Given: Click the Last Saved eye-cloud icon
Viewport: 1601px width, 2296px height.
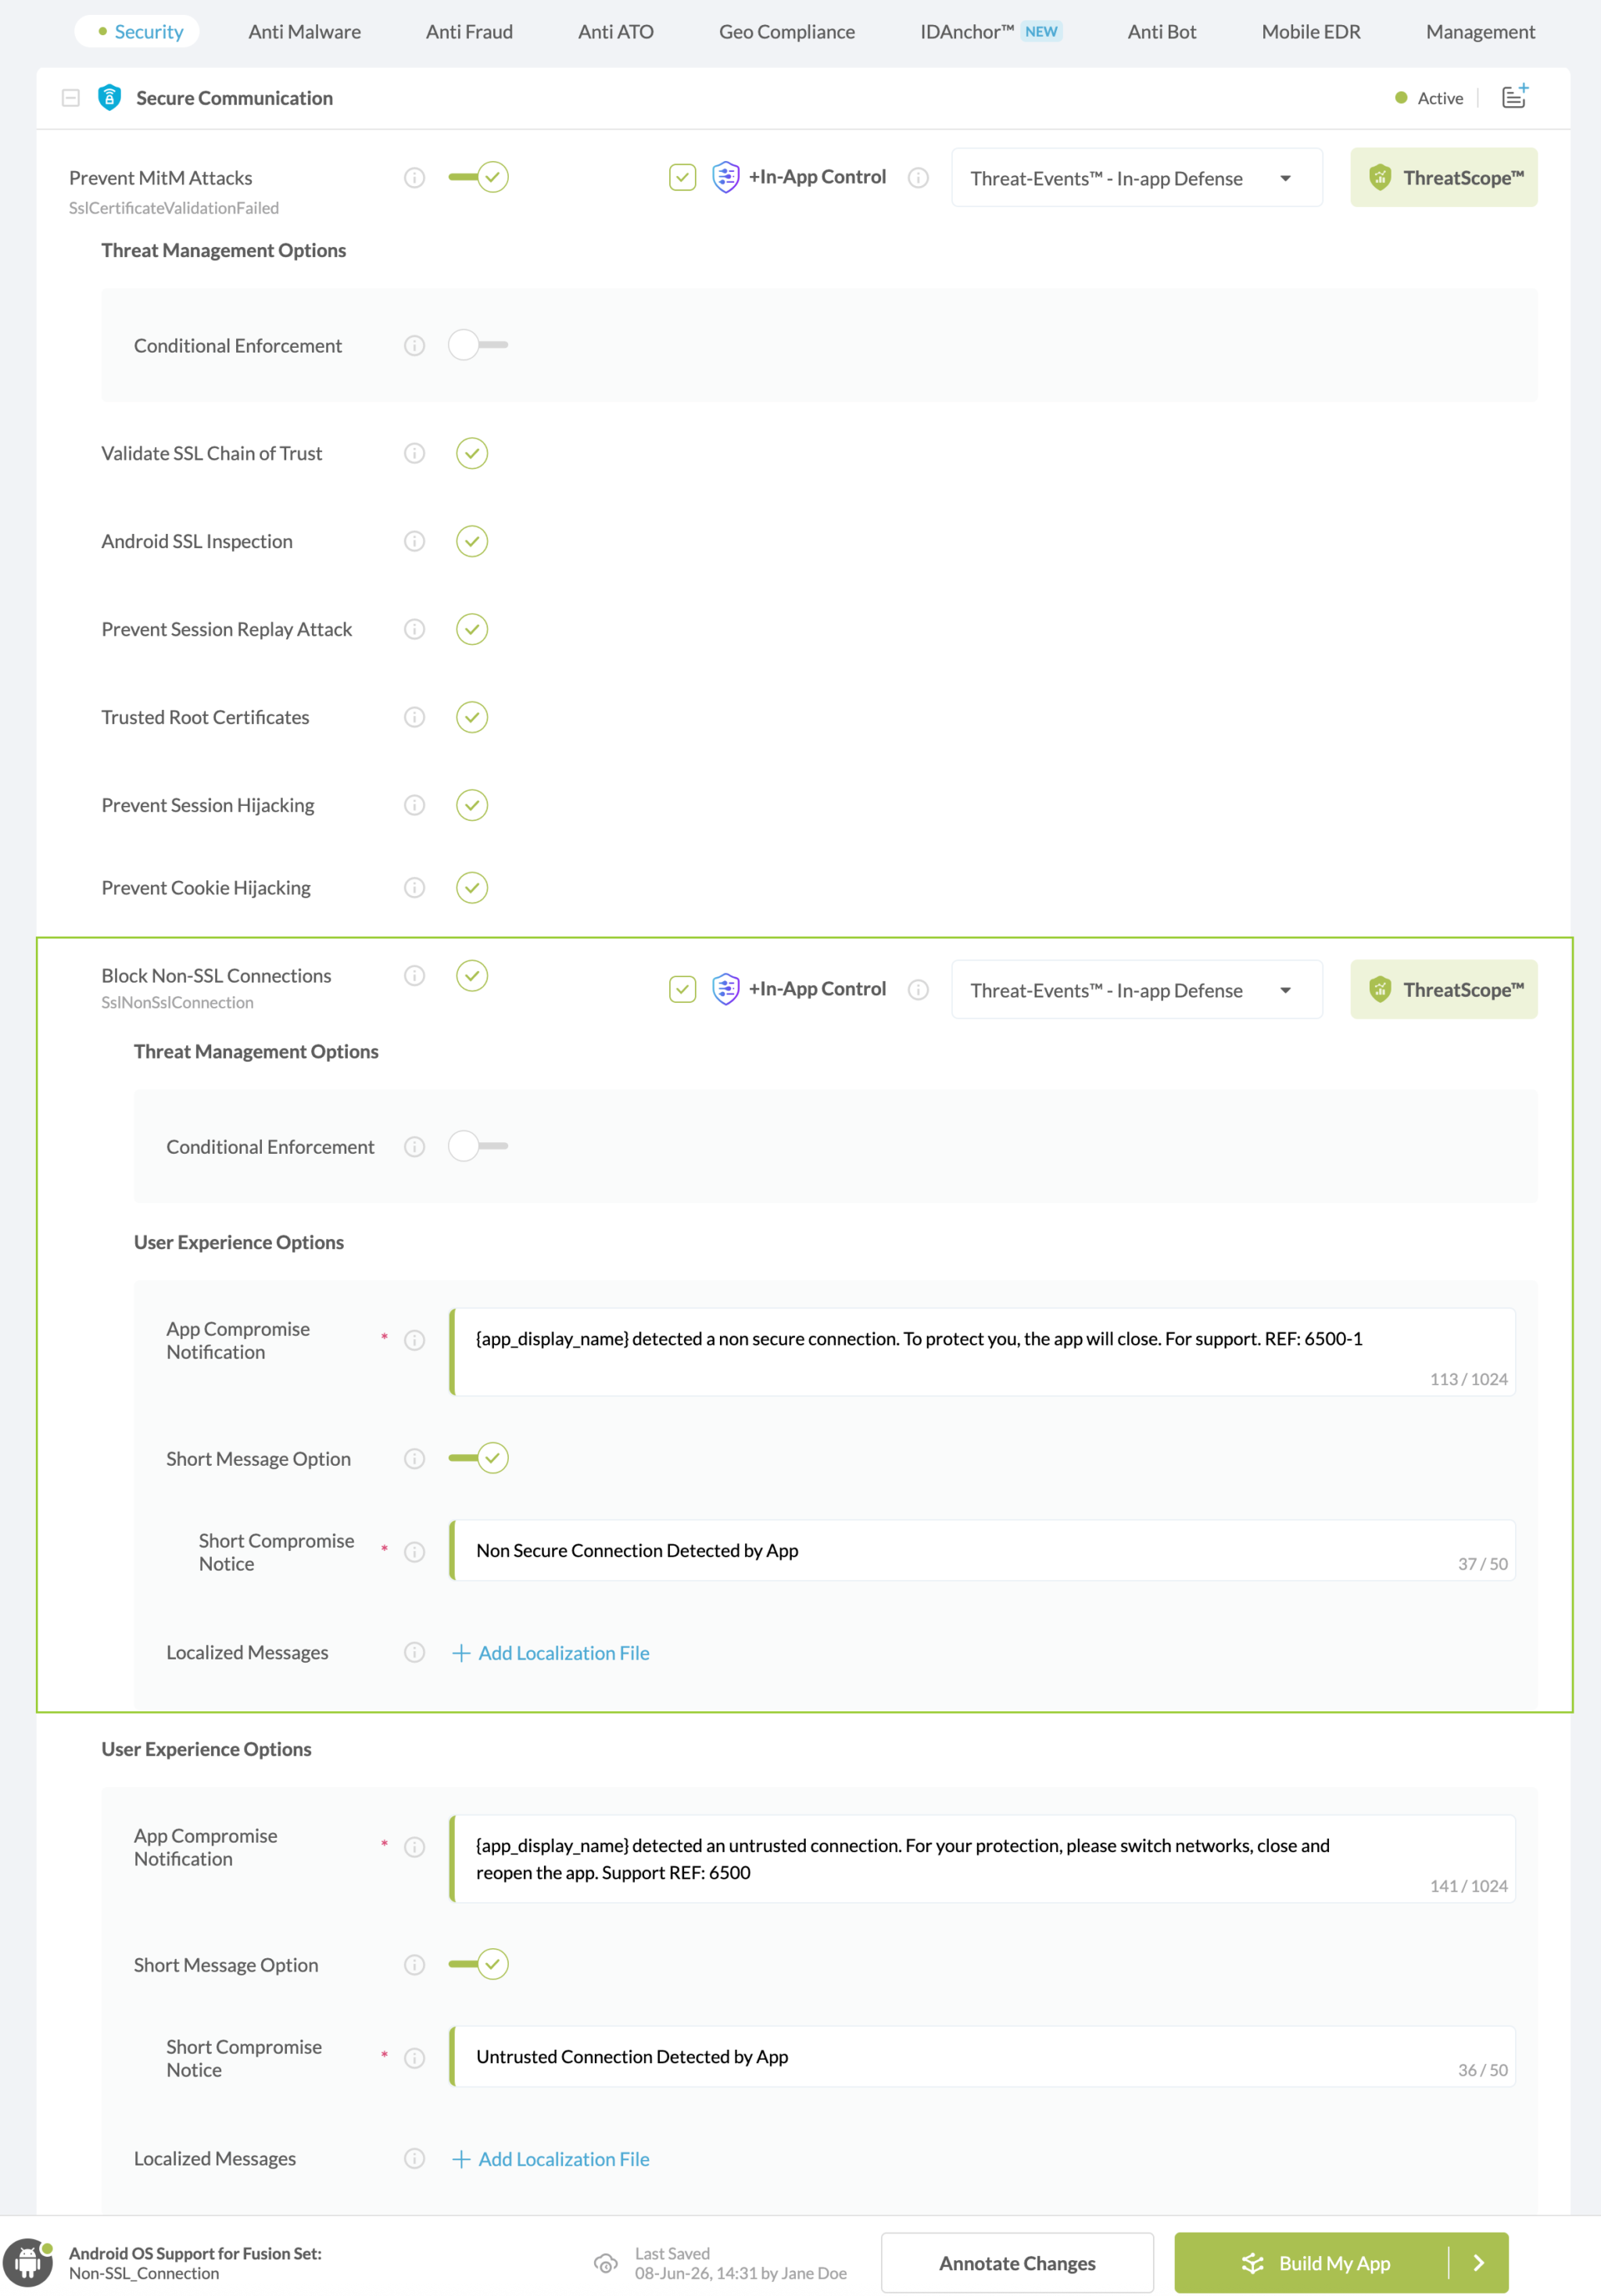Looking at the screenshot, I should click(605, 2263).
